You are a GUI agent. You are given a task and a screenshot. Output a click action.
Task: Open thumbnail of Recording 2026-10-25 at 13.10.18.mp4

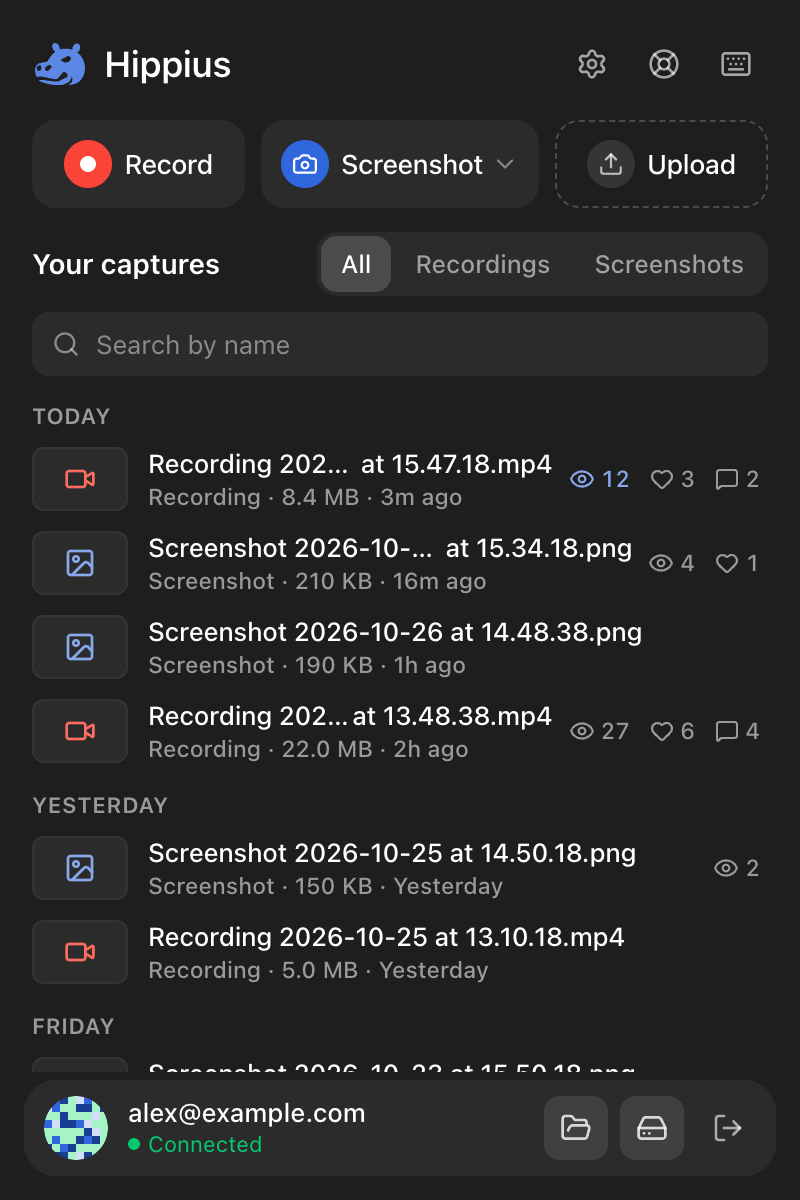80,952
